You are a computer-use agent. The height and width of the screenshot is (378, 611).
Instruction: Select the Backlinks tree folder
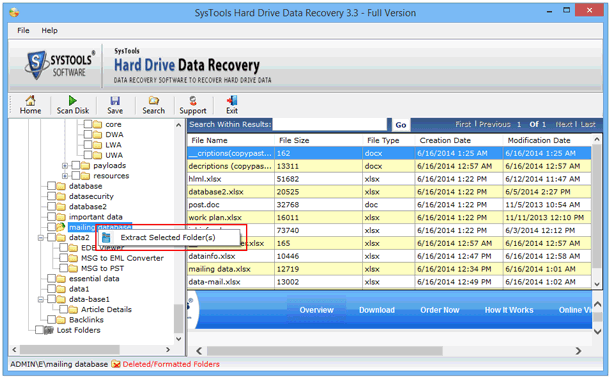[86, 320]
